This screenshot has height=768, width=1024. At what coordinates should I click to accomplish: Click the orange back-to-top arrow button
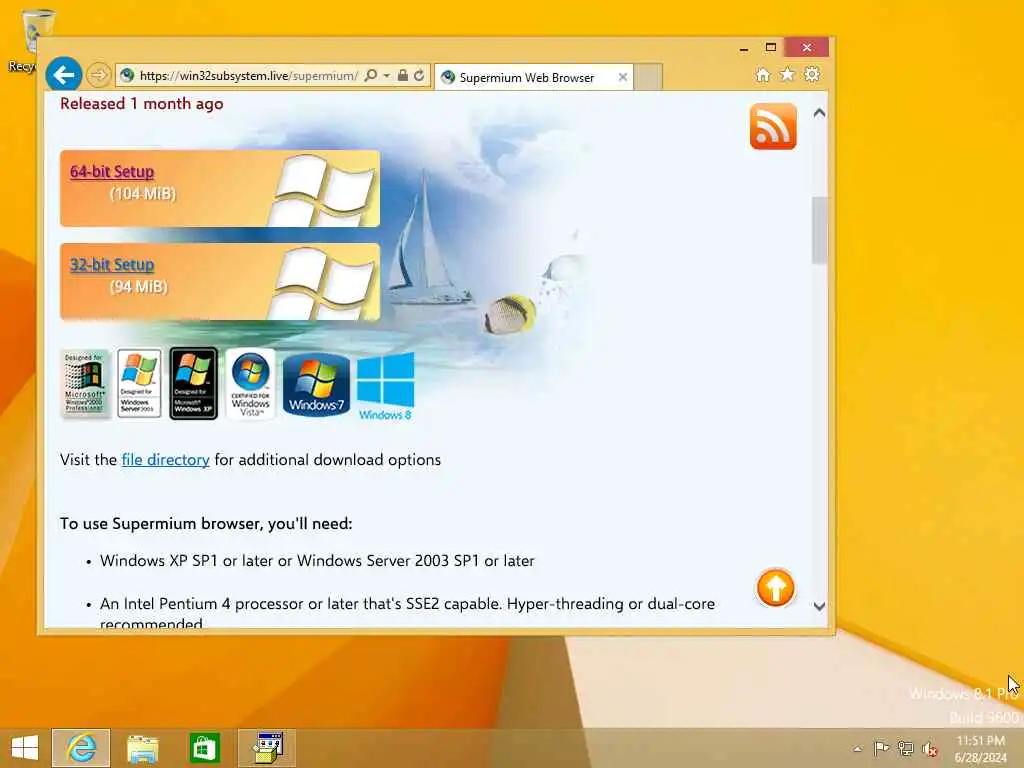(x=776, y=588)
